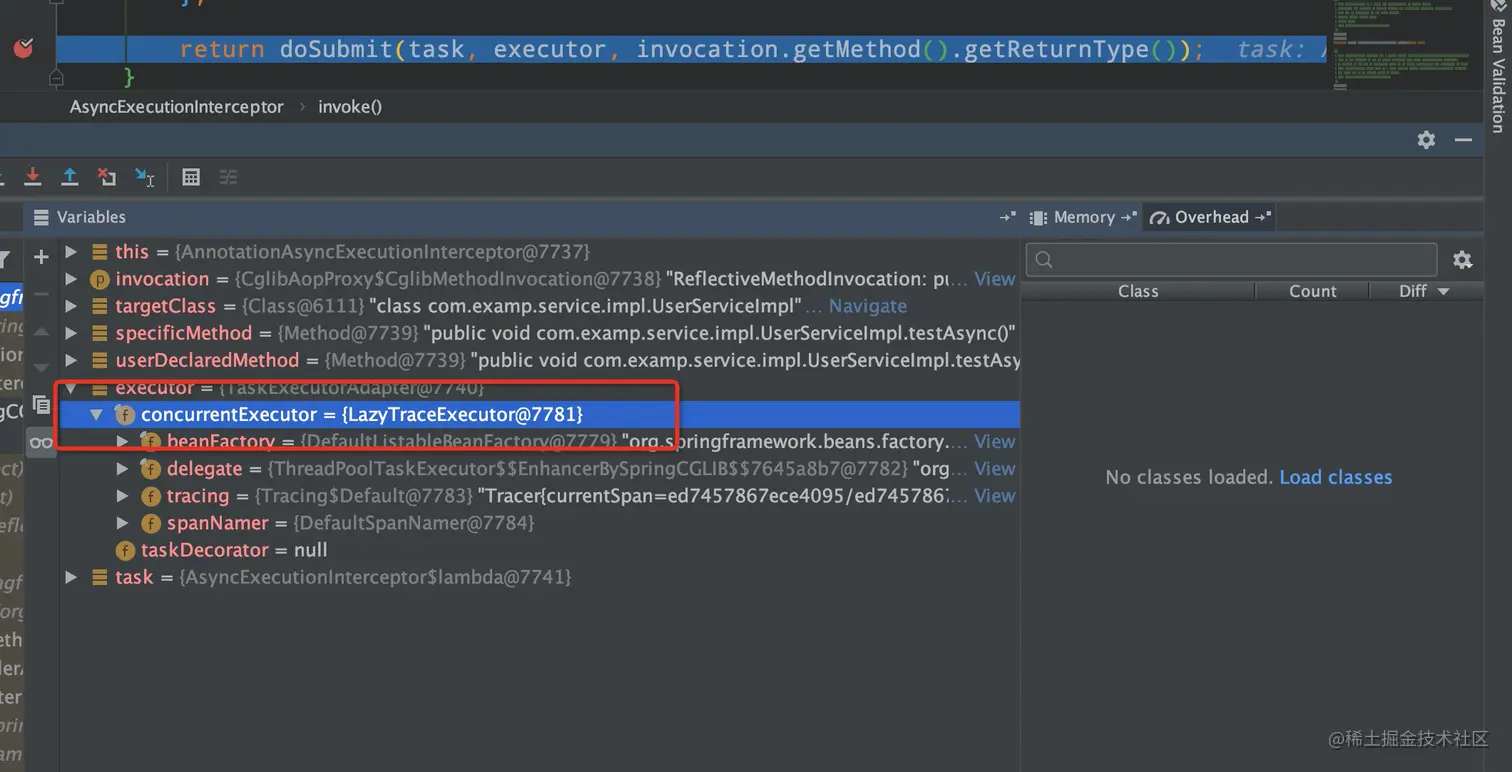This screenshot has height=772, width=1512.
Task: Expand the task variable node
Action: click(x=71, y=577)
